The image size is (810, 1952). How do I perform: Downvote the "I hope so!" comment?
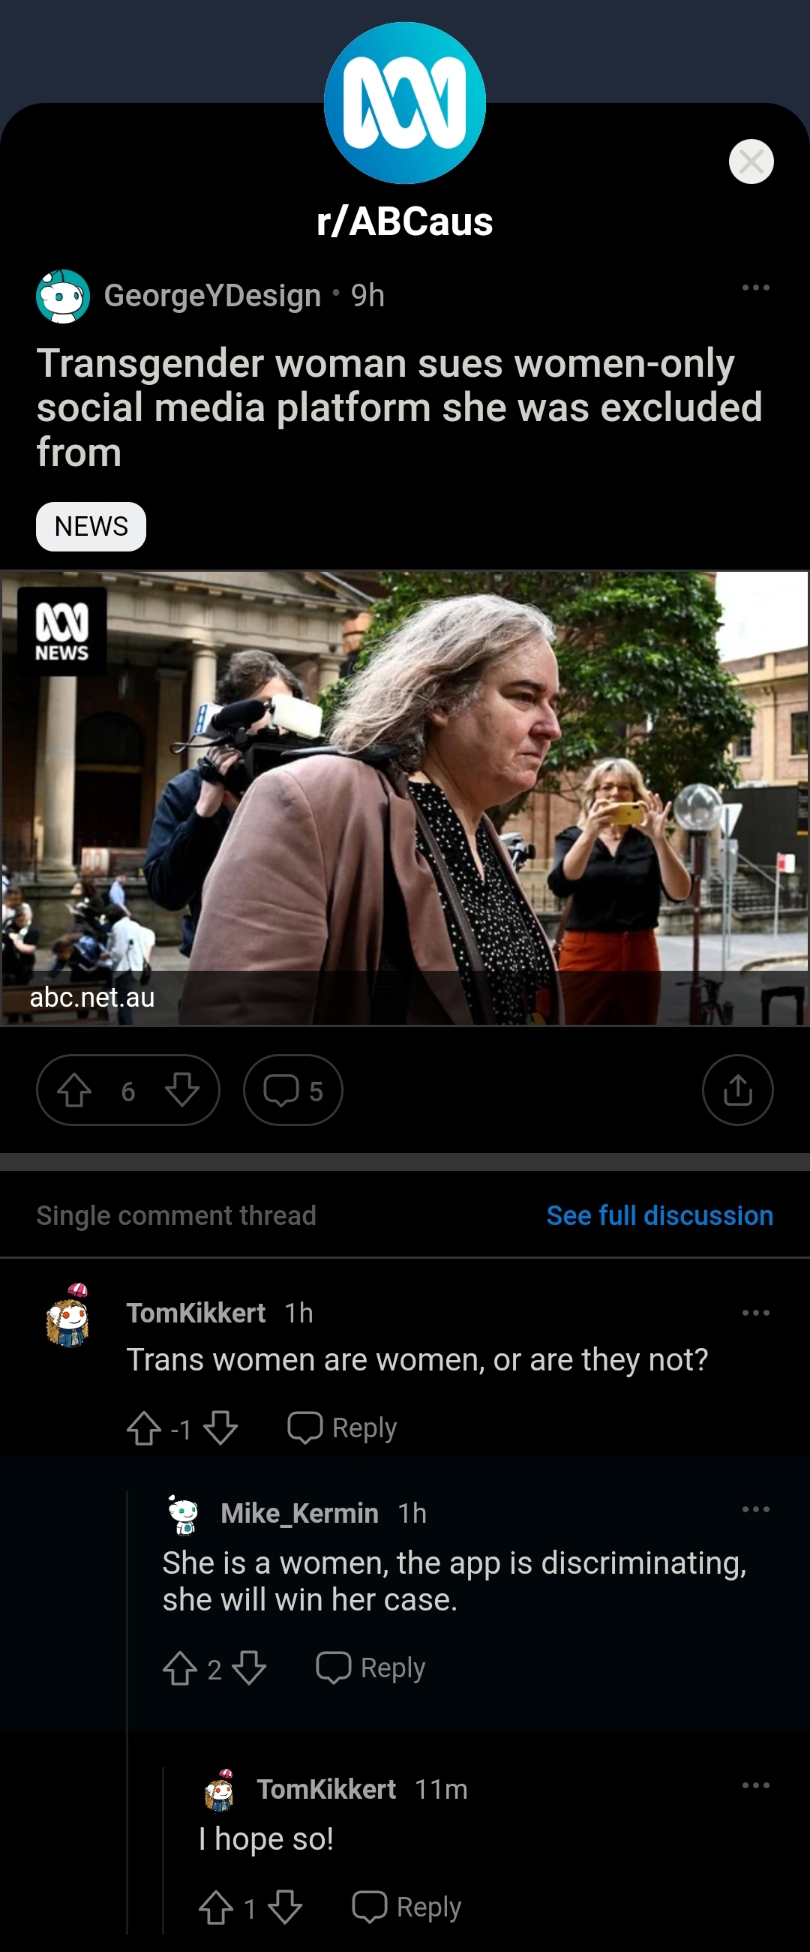pyautogui.click(x=285, y=1908)
